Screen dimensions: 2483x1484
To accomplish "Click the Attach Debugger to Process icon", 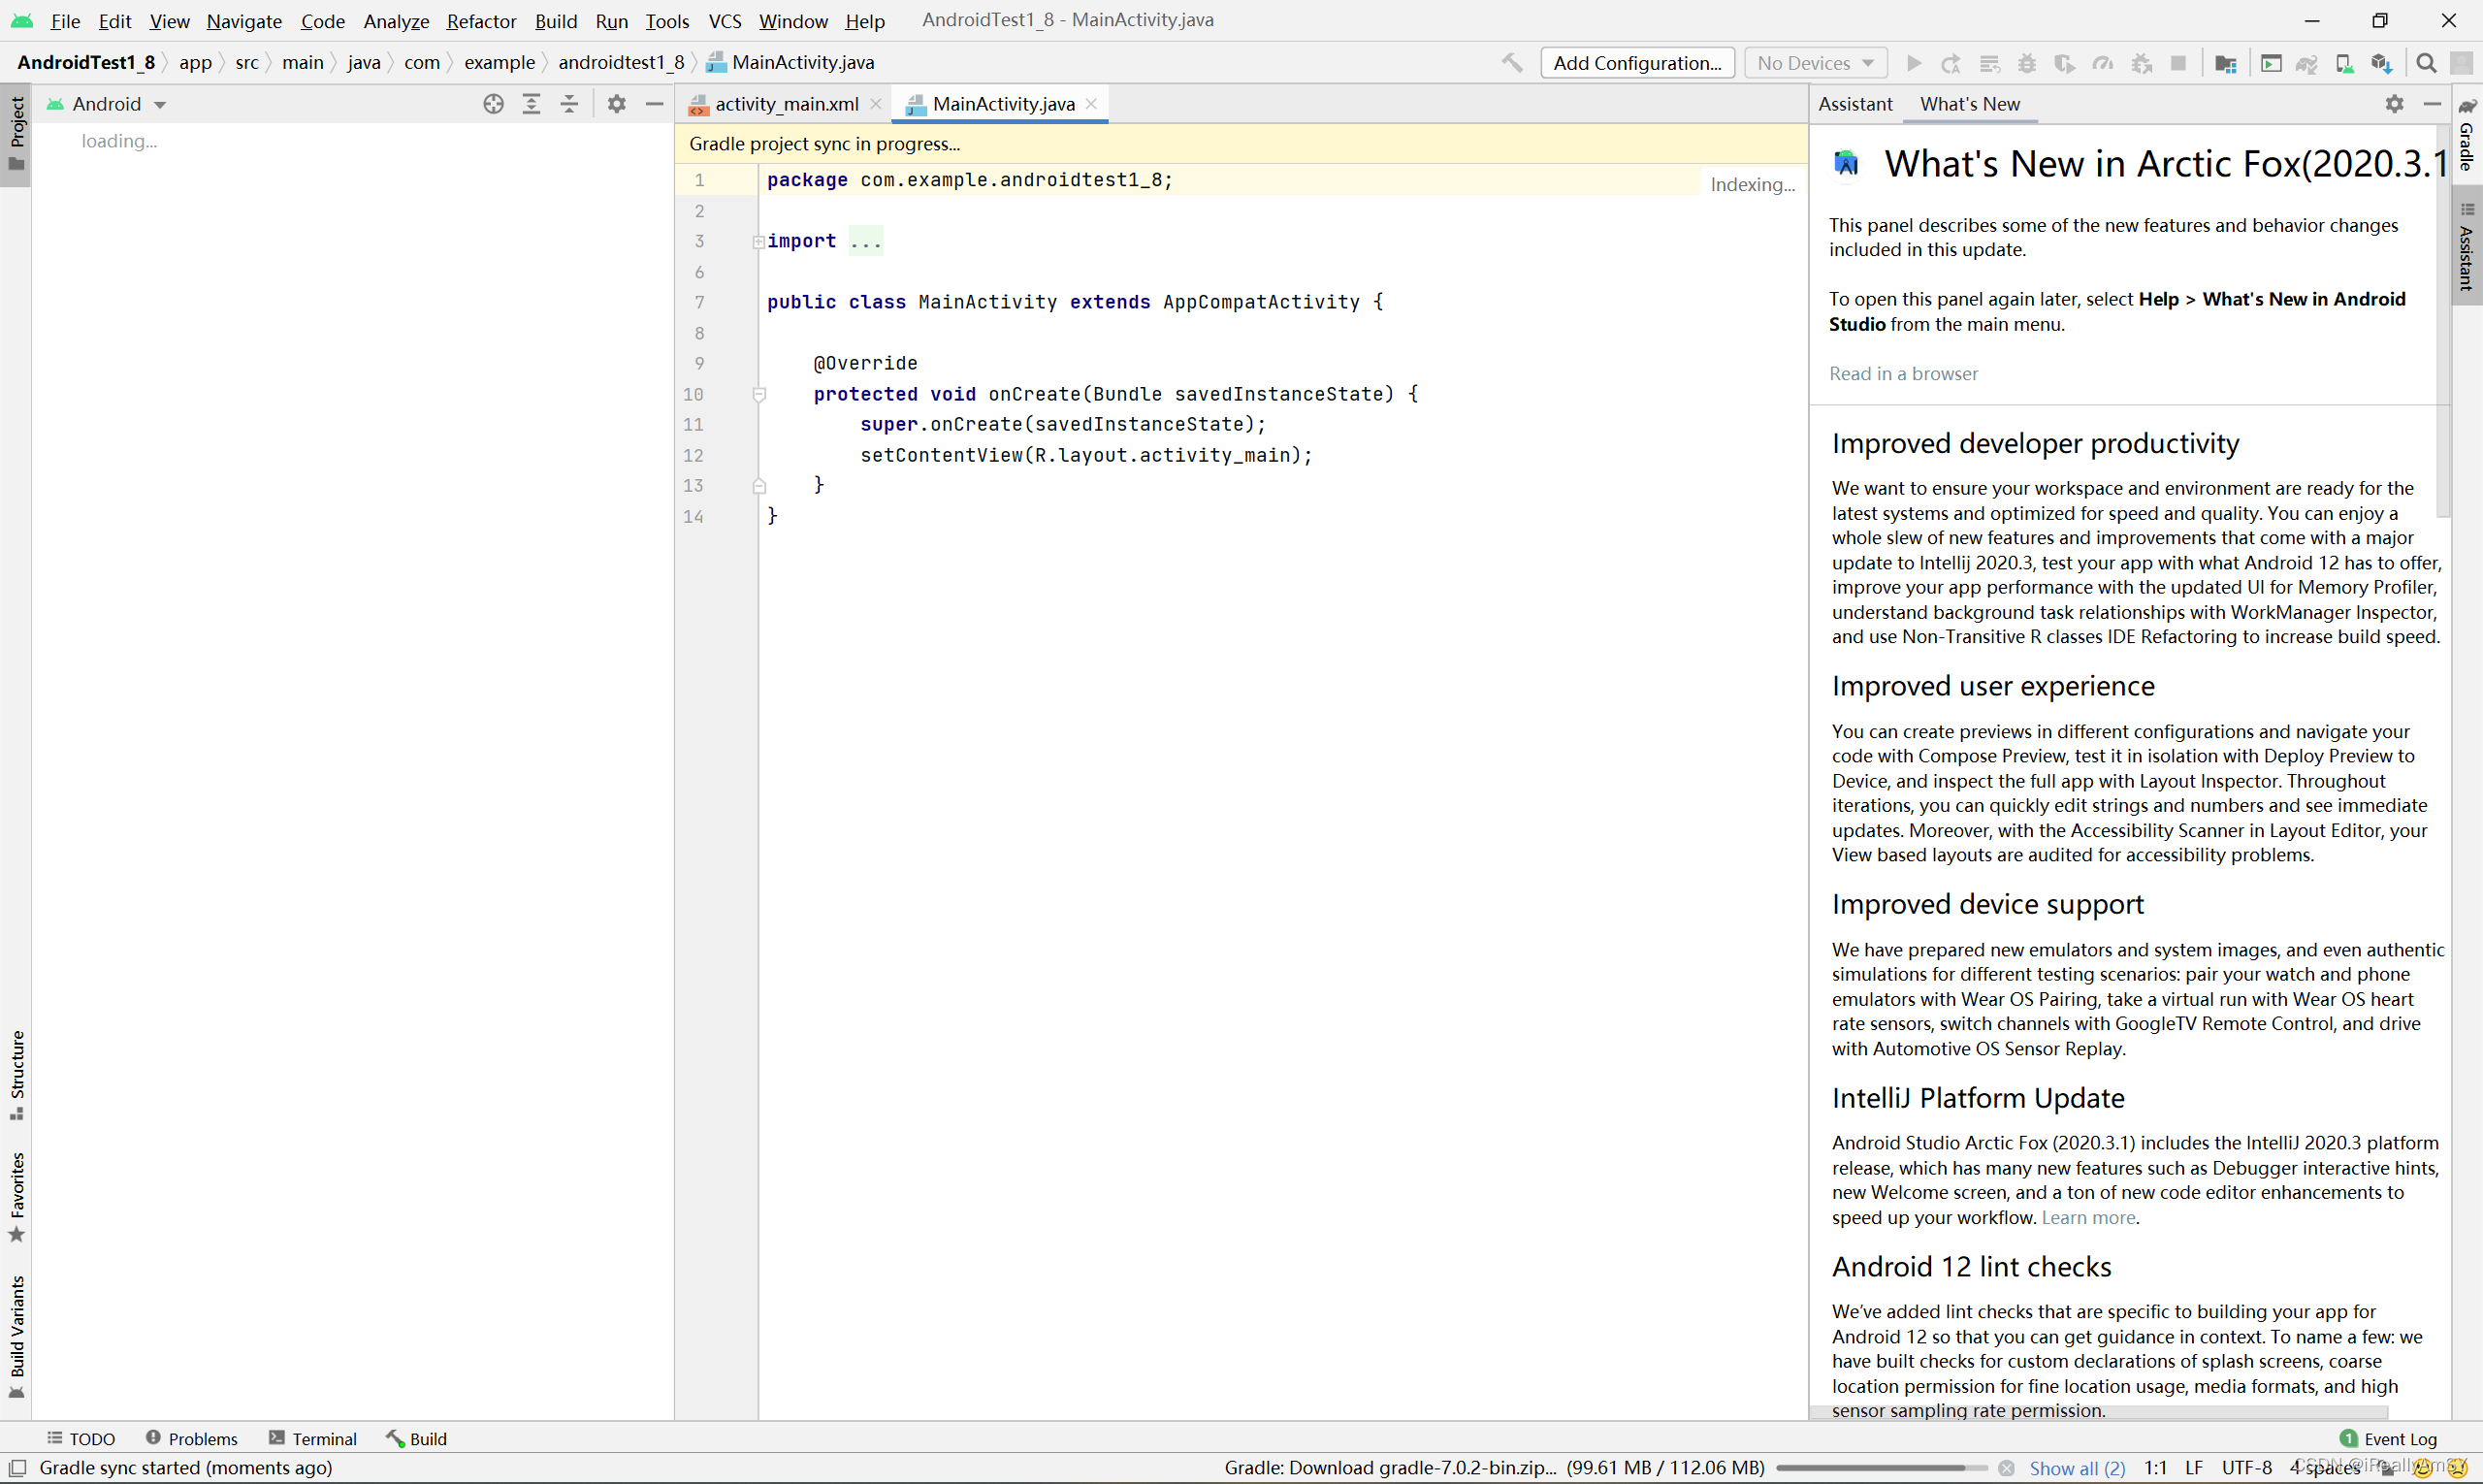I will 2141,63.
